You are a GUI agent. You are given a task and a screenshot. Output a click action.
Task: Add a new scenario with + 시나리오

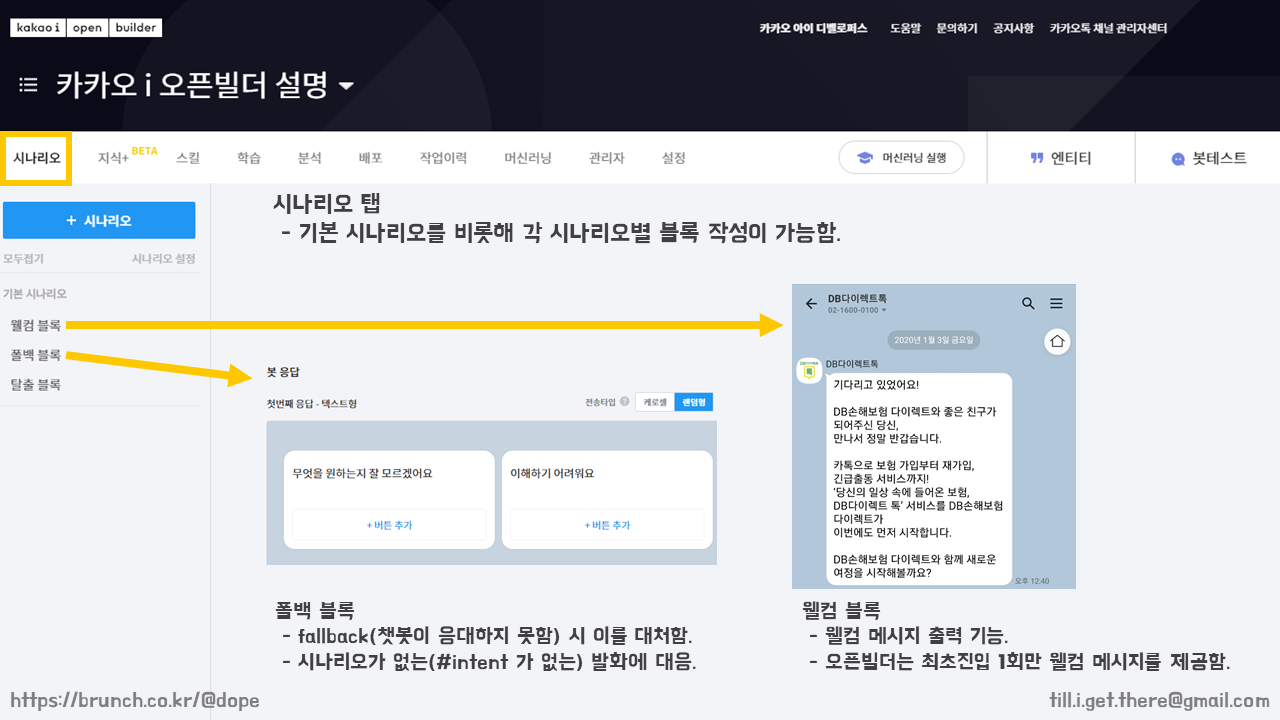pyautogui.click(x=99, y=220)
